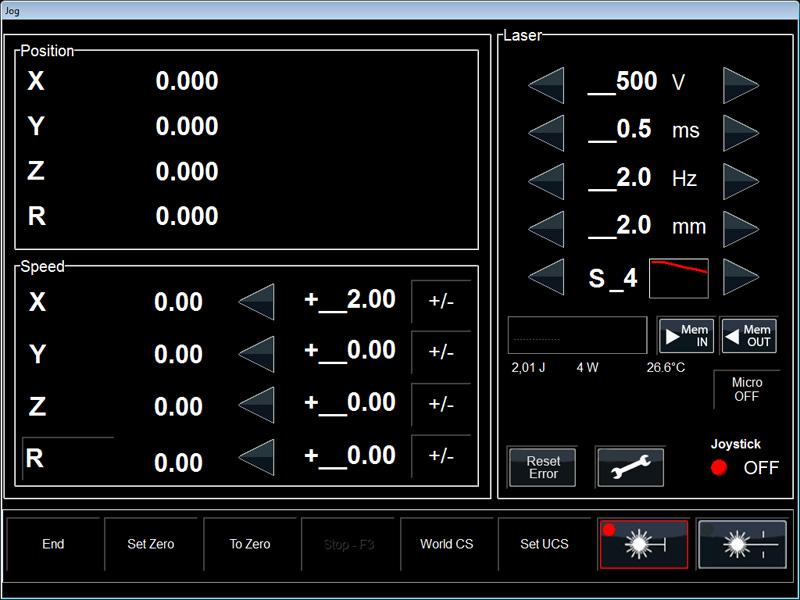Screen dimensions: 800x600
Task: Increase laser voltage with right arrow
Action: [741, 83]
